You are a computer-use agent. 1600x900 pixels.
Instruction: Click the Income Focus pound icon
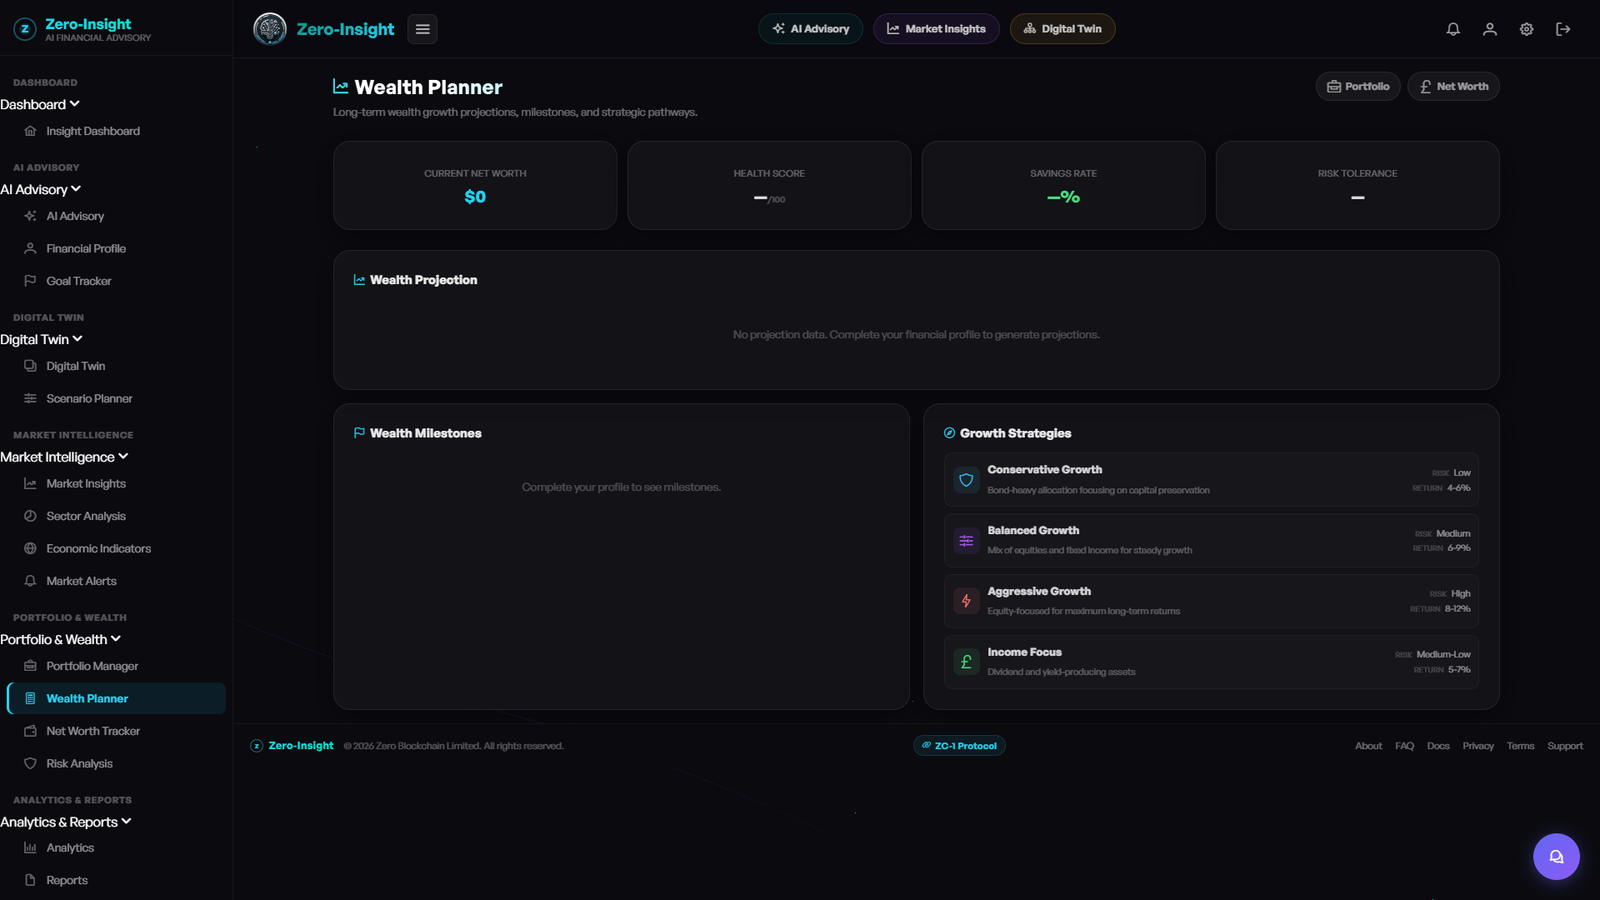(x=966, y=662)
